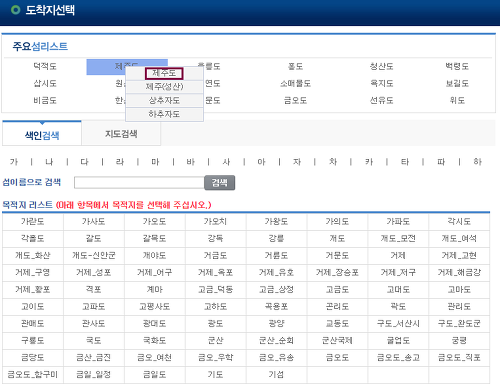Image resolution: width=500 pixels, height=384 pixels.
Task: Select destination 가란도
Action: click(33, 222)
